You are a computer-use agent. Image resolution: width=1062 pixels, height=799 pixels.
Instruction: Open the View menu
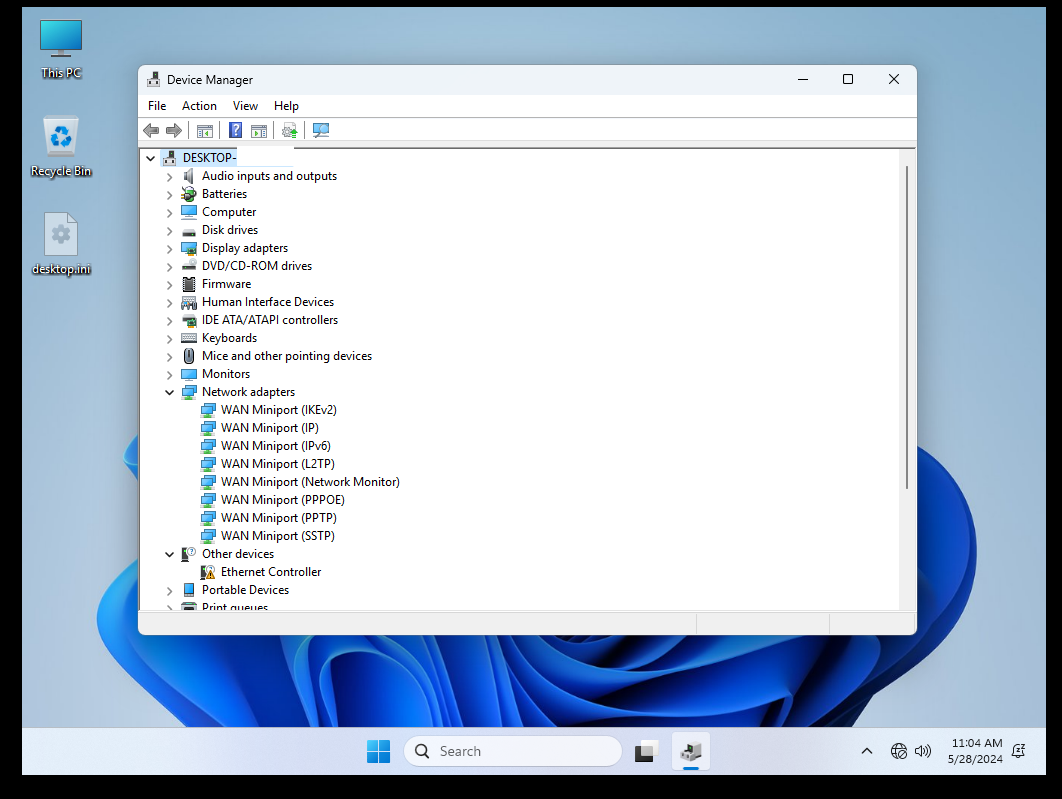click(x=245, y=106)
